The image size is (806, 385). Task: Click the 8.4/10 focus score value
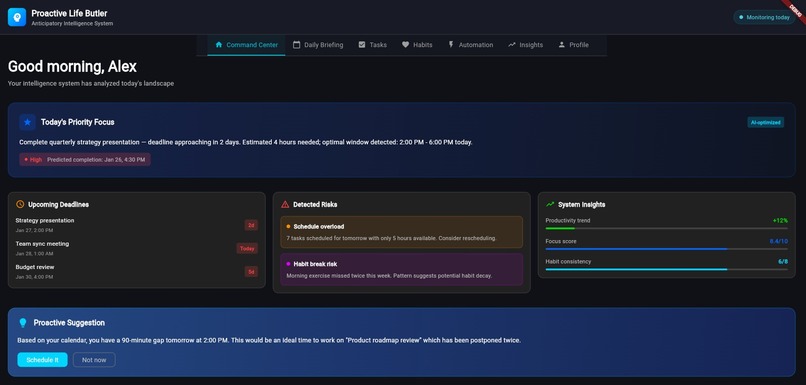pyautogui.click(x=778, y=241)
